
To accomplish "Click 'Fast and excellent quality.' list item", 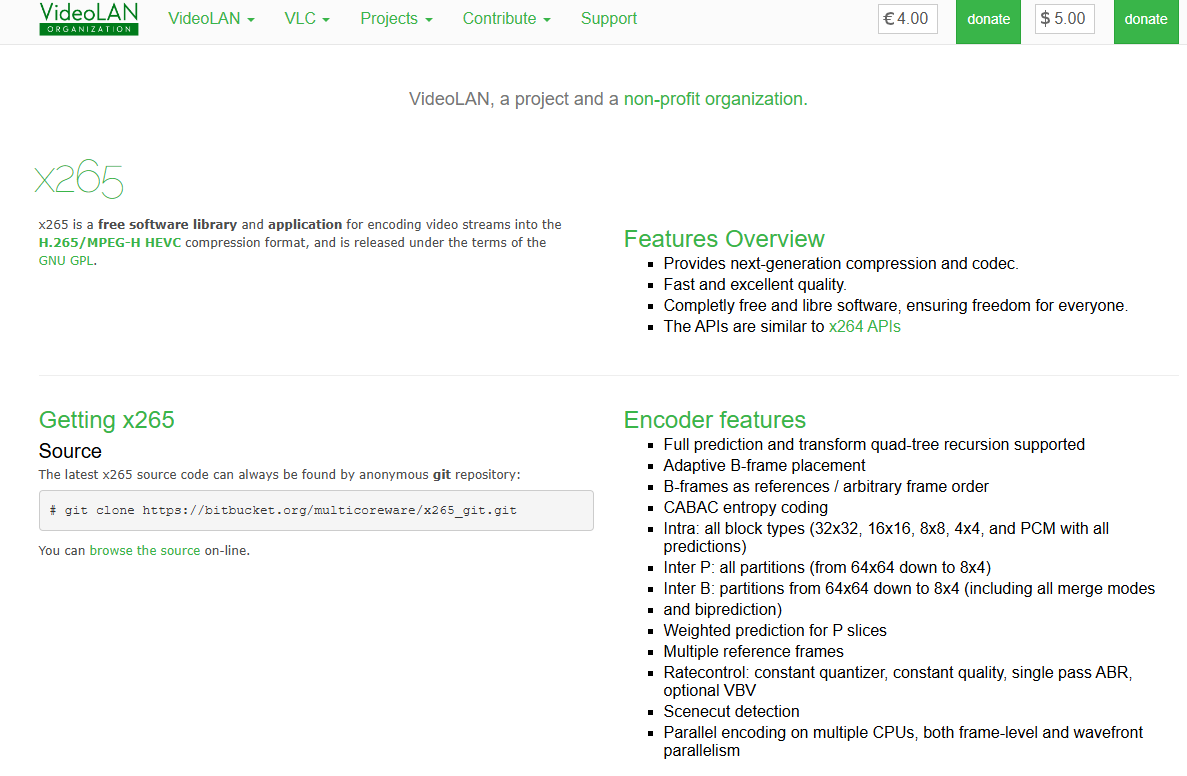I will click(x=755, y=285).
